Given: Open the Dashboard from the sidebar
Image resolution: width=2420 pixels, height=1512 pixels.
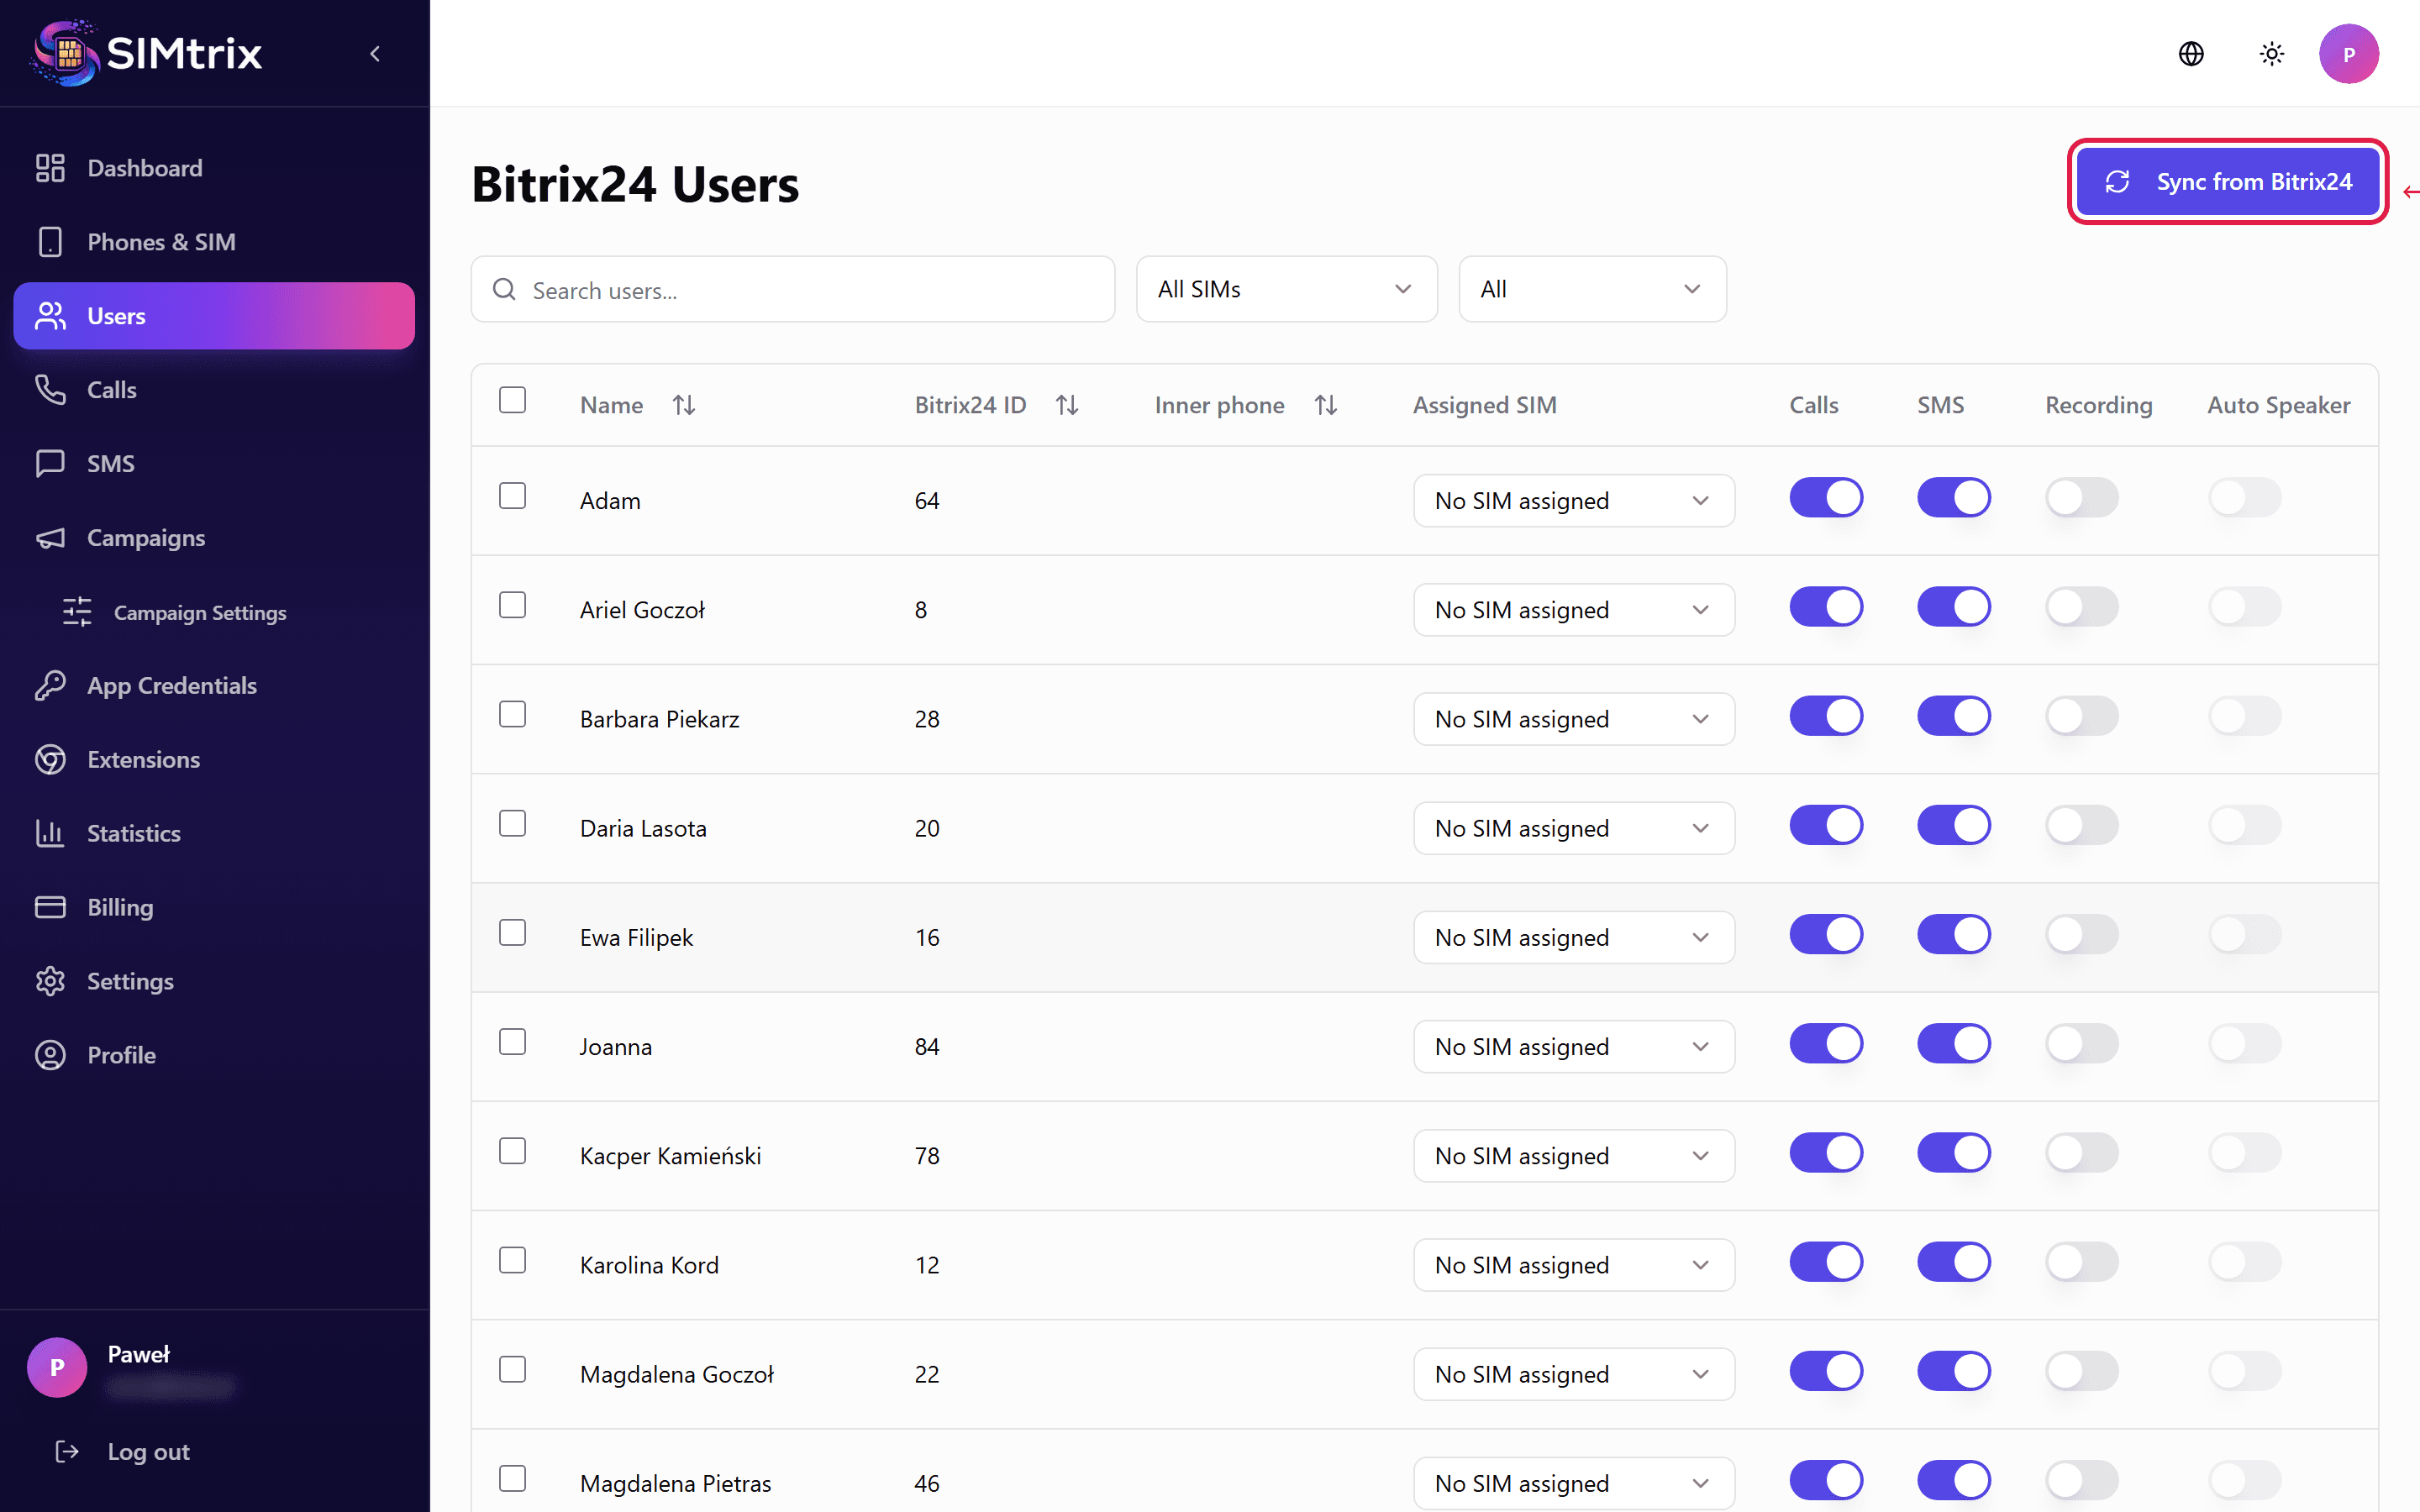Looking at the screenshot, I should 144,167.
